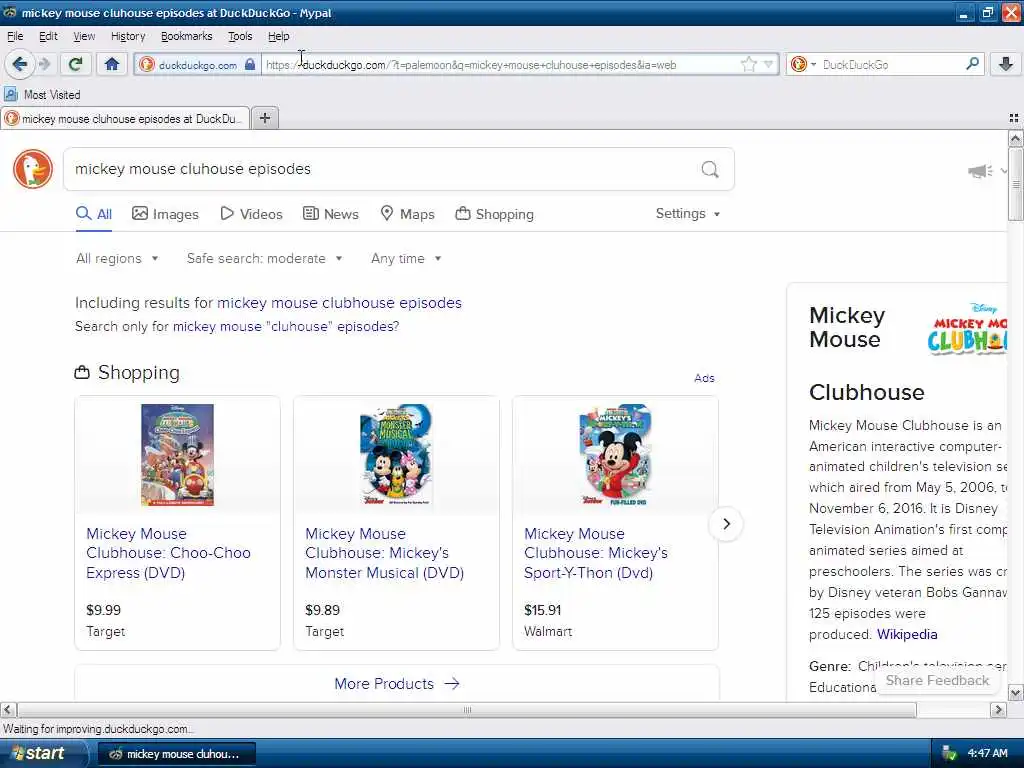Switch to the News results tab
1024x768 pixels.
click(330, 214)
